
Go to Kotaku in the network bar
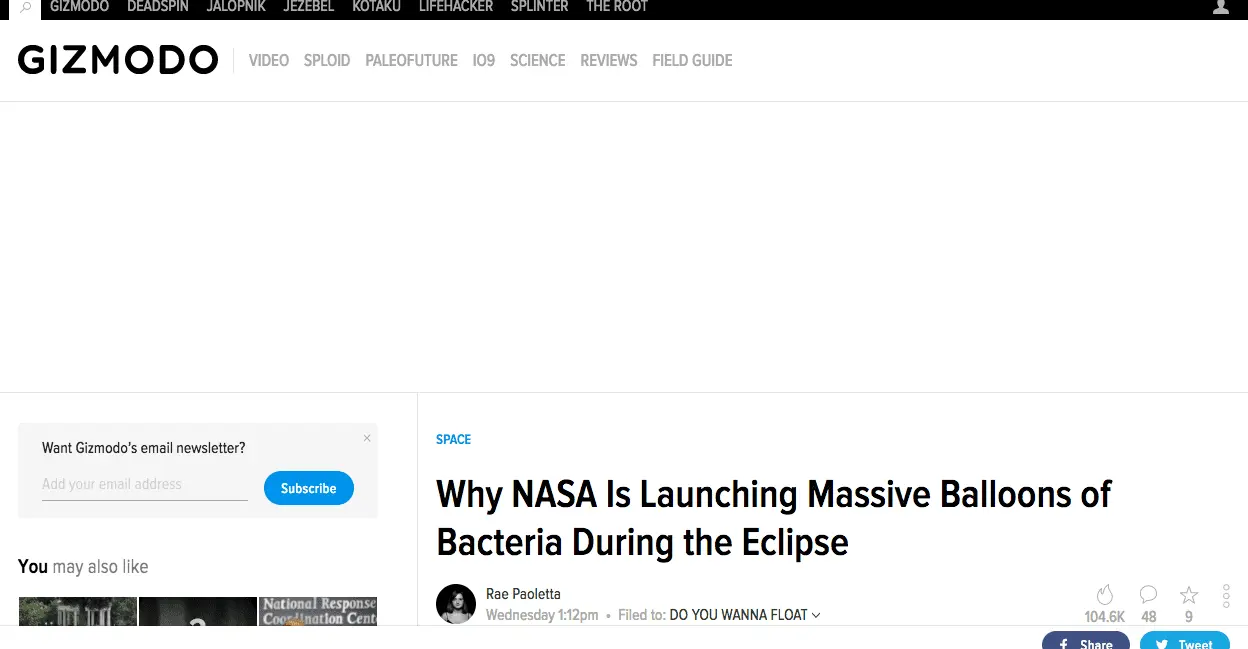click(x=377, y=7)
